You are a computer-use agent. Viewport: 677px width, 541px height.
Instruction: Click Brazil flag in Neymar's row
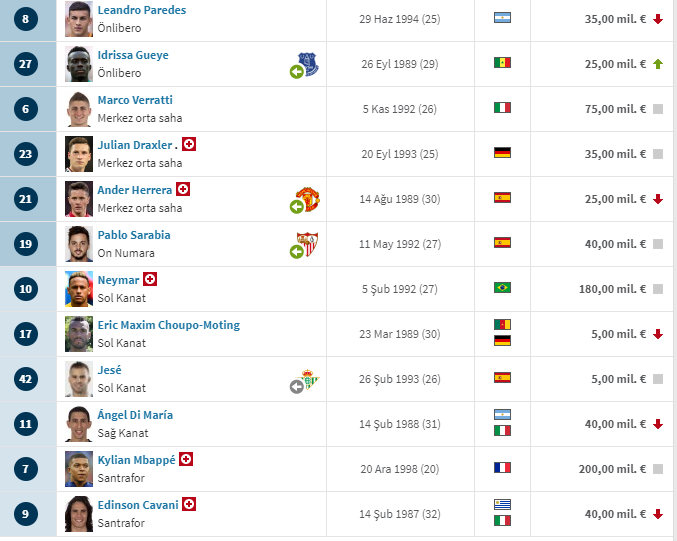502,287
